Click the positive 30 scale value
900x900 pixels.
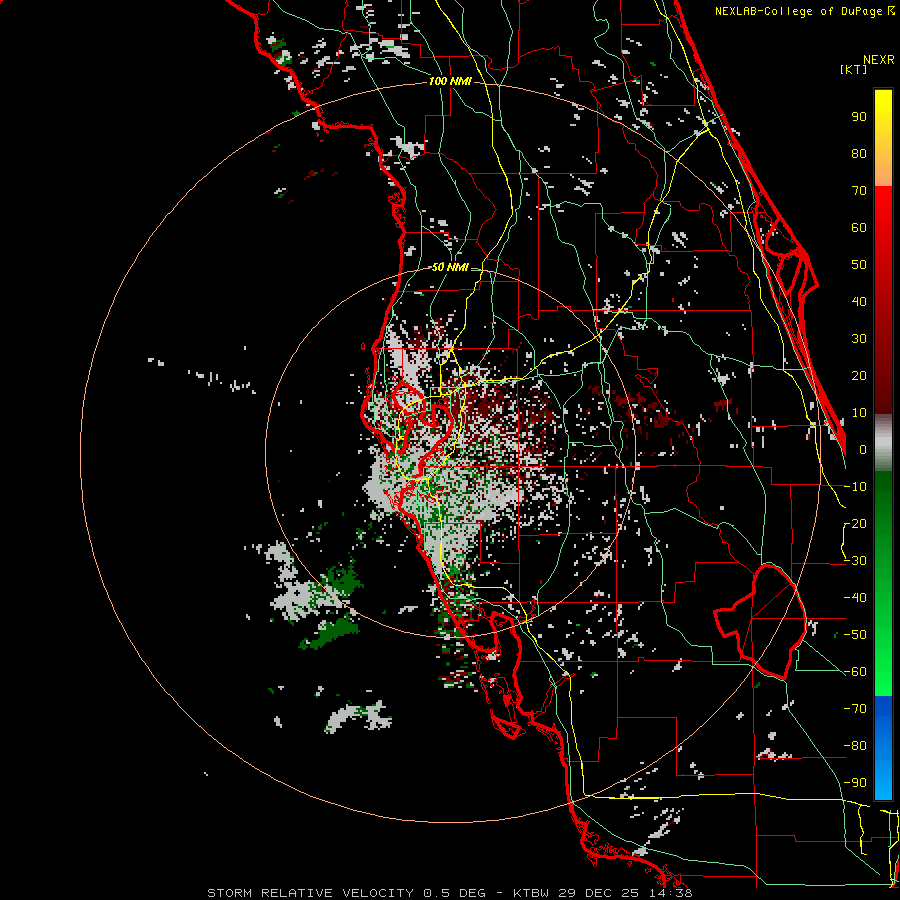pos(859,339)
